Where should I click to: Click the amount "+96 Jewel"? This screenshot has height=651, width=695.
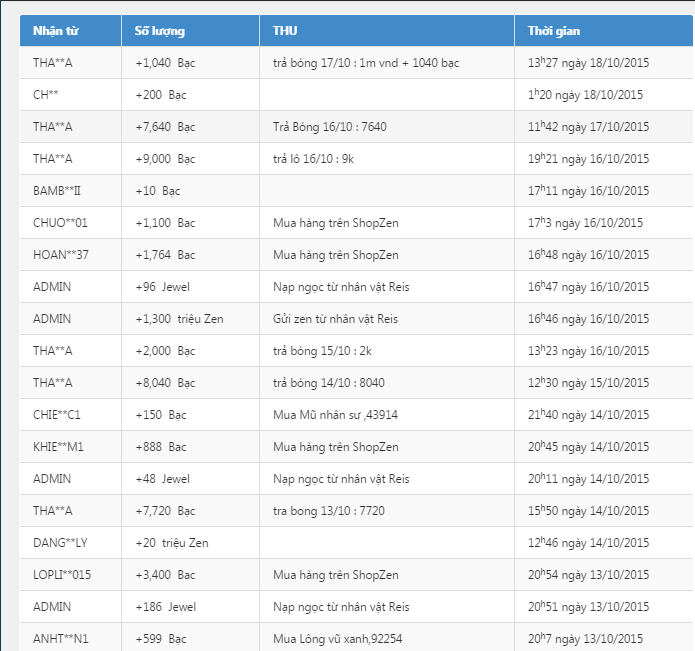pos(162,287)
